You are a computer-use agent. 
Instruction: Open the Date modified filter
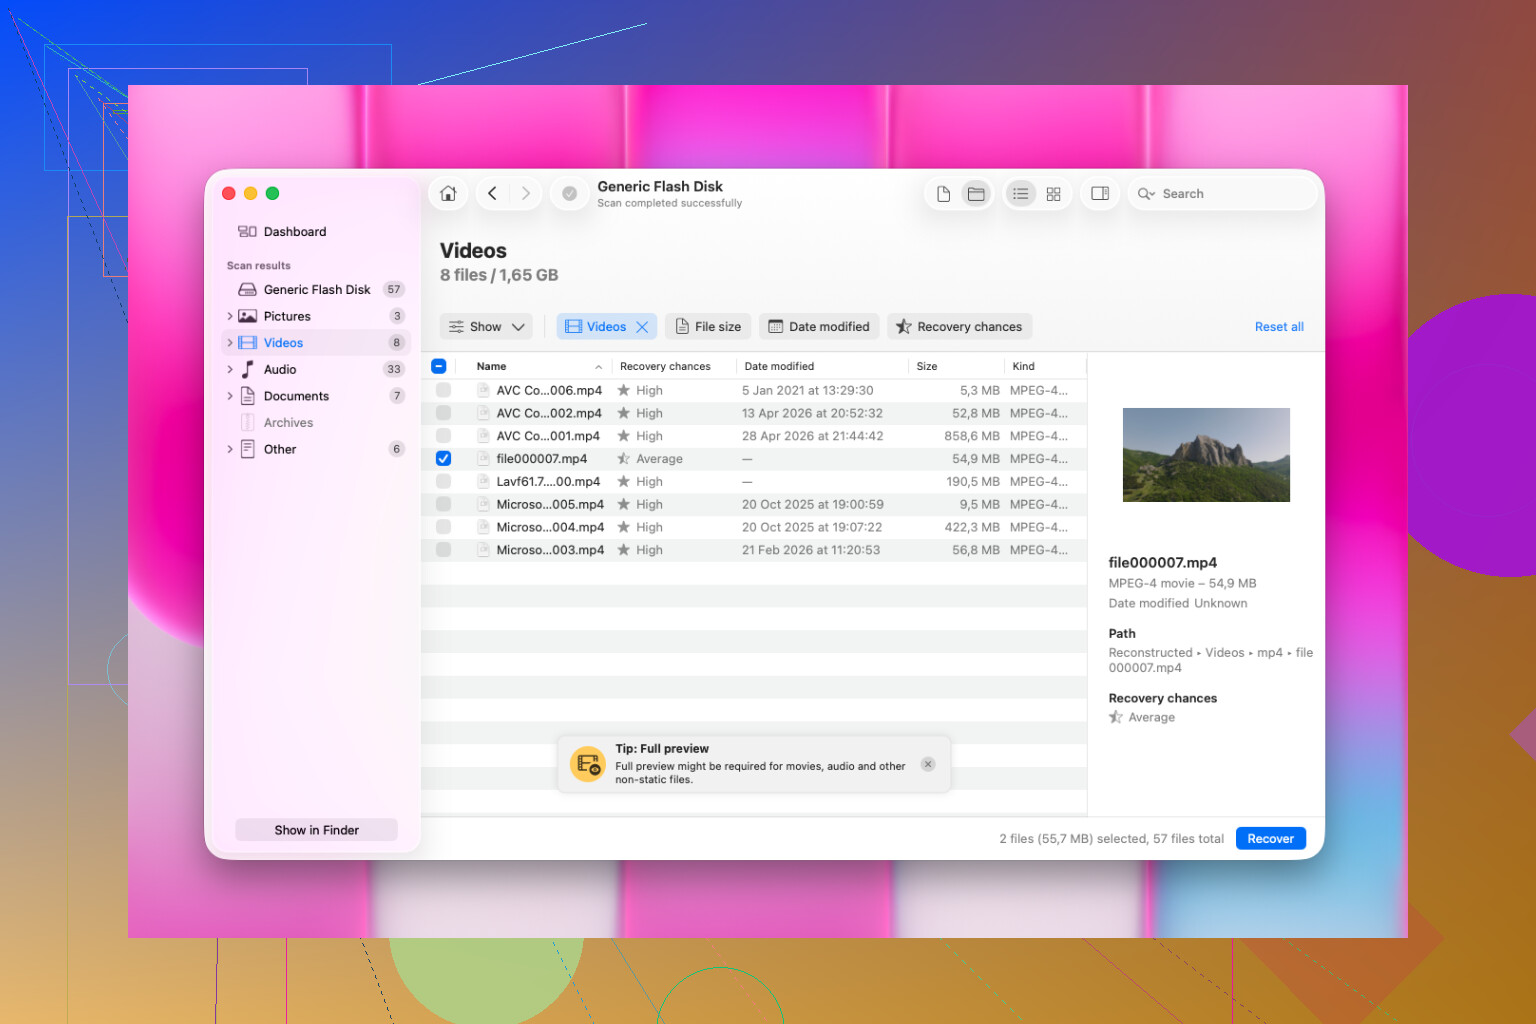(x=819, y=327)
